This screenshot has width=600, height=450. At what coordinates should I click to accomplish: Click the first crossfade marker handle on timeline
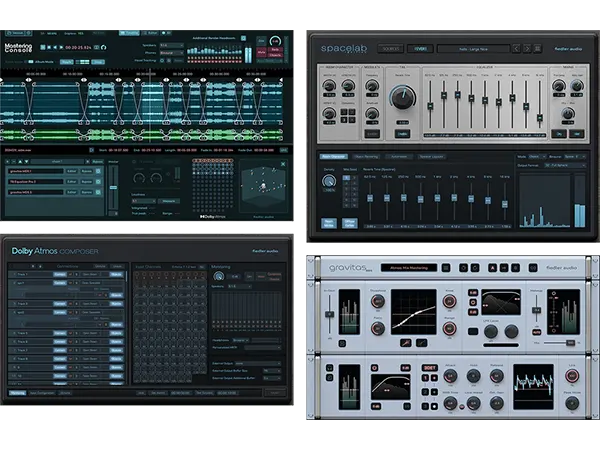(x=28, y=80)
